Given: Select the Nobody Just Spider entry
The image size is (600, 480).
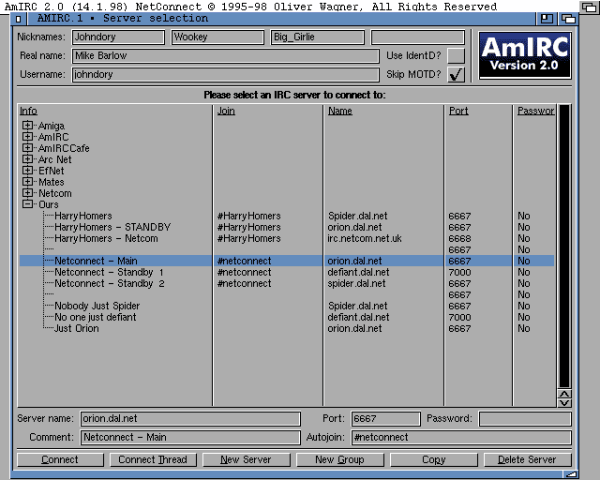Looking at the screenshot, I should [287, 306].
